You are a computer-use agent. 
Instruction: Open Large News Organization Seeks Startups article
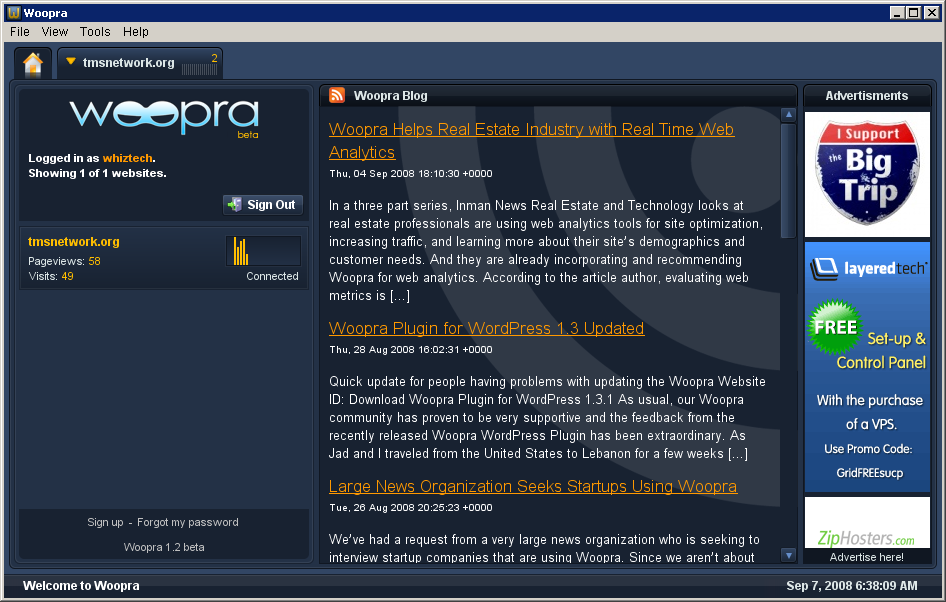(x=533, y=486)
